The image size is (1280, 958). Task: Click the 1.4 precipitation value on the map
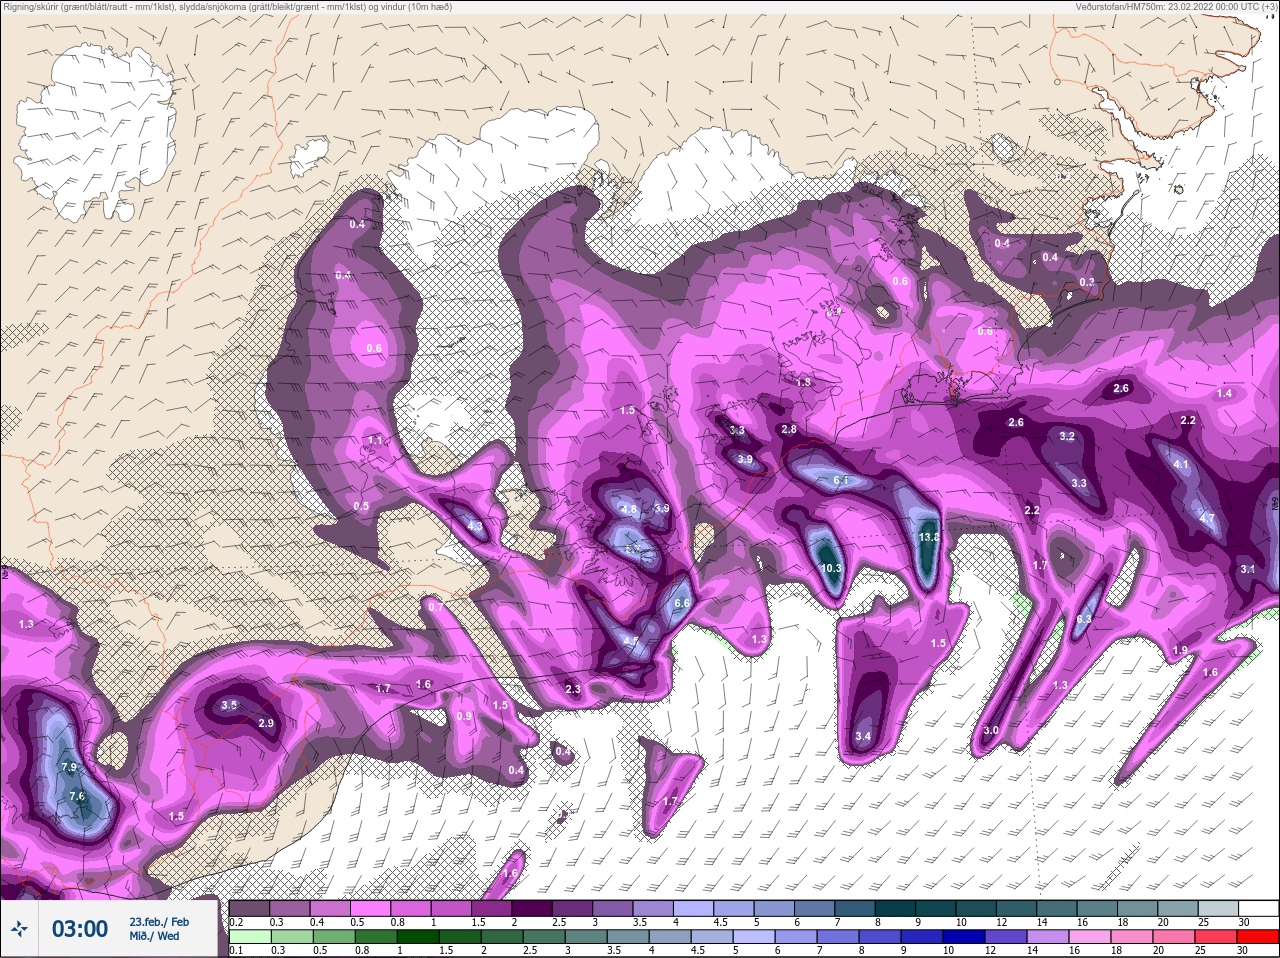coord(1225,393)
